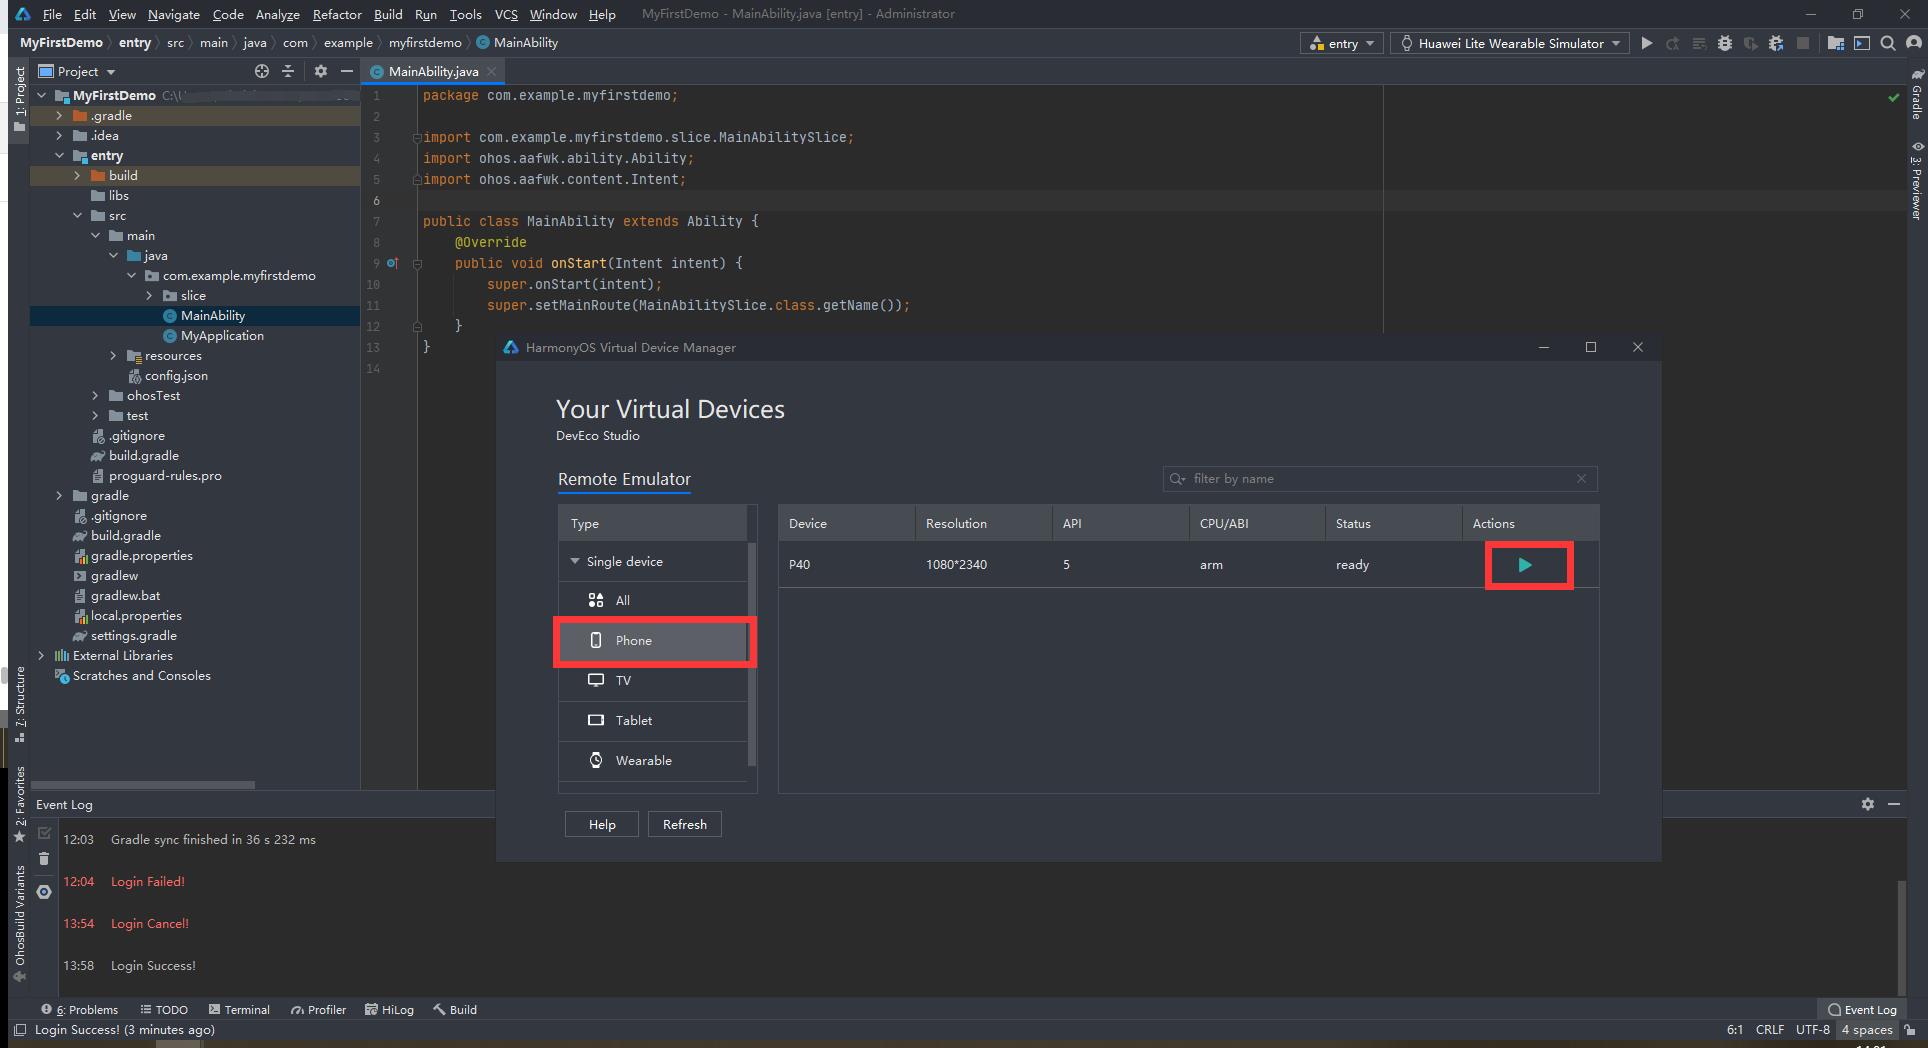Clear the filter by name field
Screen dimensions: 1928x1048
coord(1581,478)
